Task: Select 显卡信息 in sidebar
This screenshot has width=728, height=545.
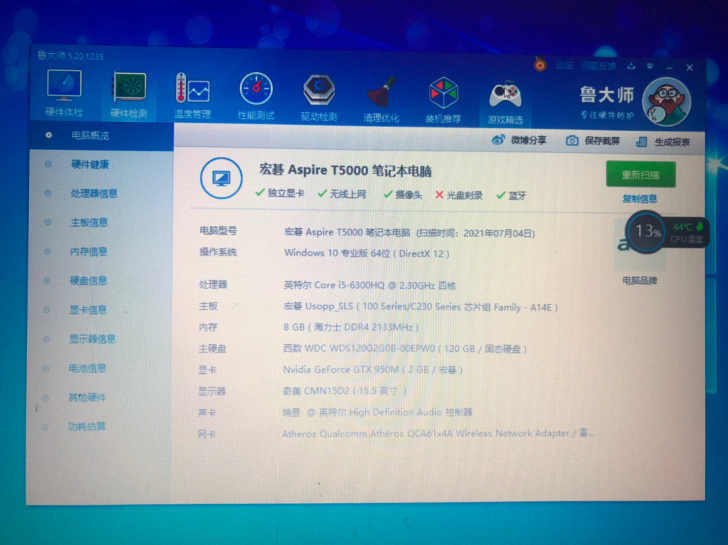Action: point(88,310)
